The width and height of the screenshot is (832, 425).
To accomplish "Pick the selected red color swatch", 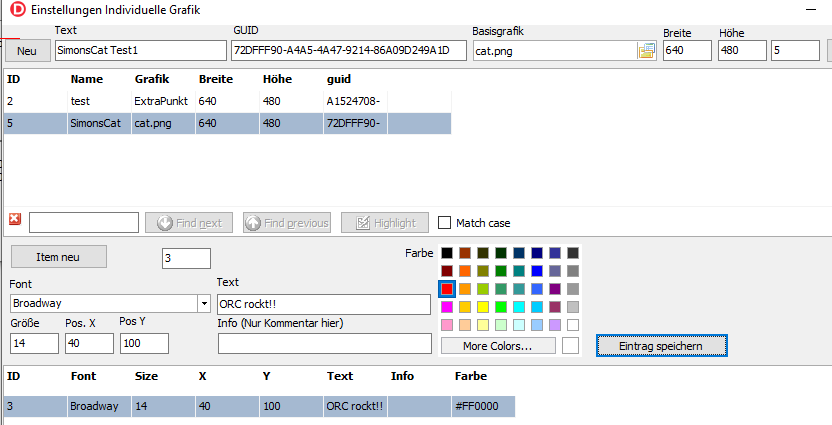I will point(448,289).
